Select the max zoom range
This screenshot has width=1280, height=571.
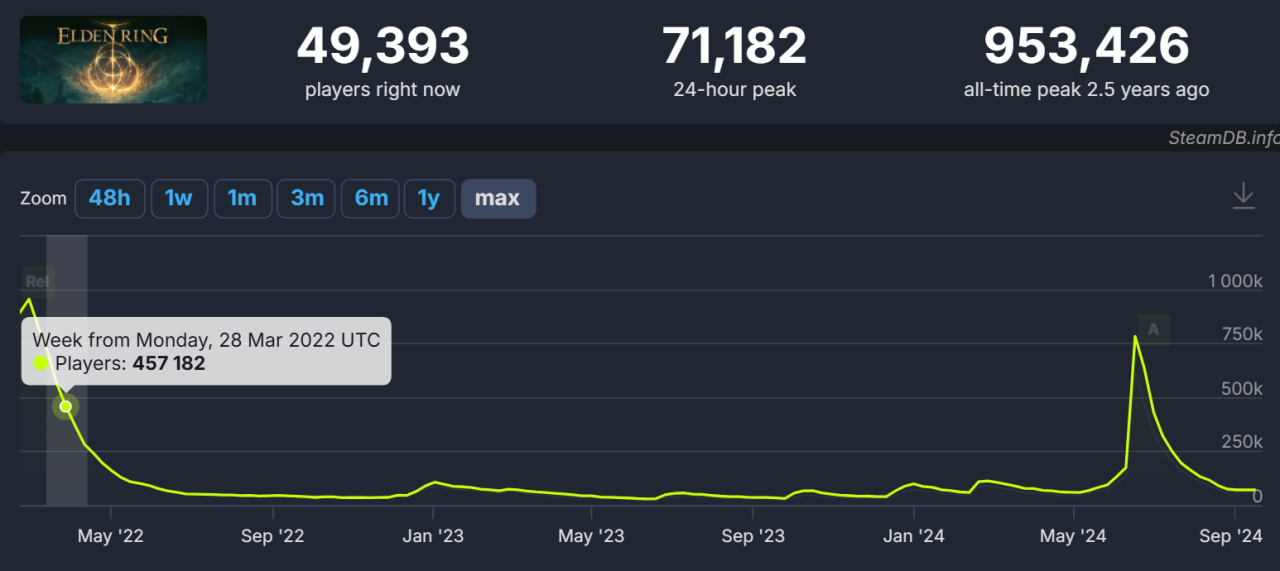point(498,198)
